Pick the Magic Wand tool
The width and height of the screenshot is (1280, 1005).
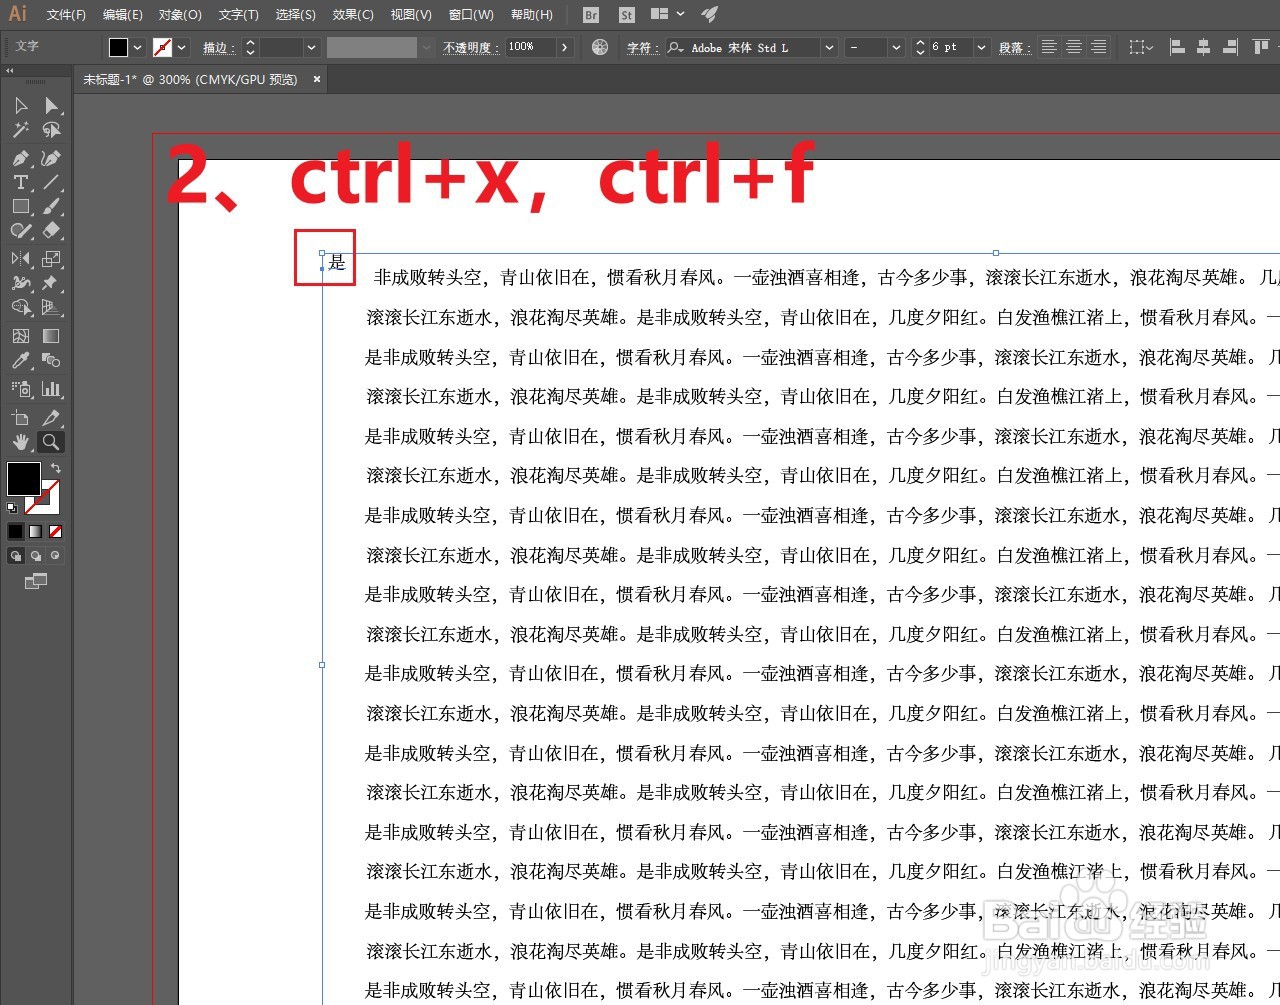(20, 130)
